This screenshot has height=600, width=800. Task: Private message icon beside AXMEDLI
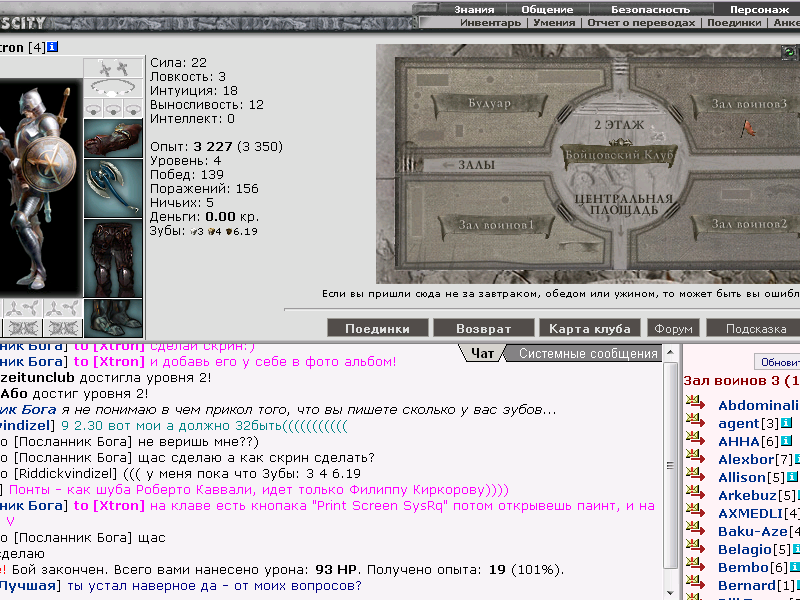(x=695, y=511)
